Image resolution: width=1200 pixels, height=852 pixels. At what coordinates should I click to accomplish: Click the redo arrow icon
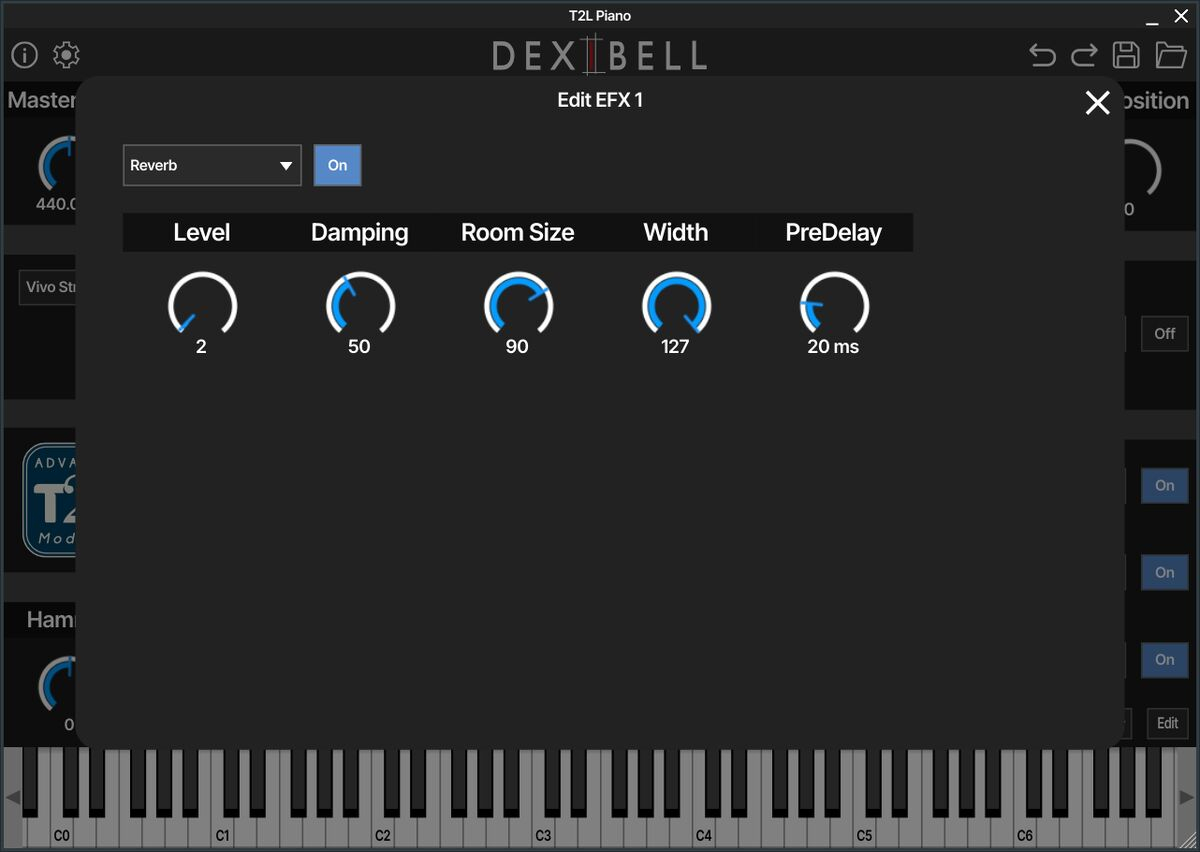1085,55
